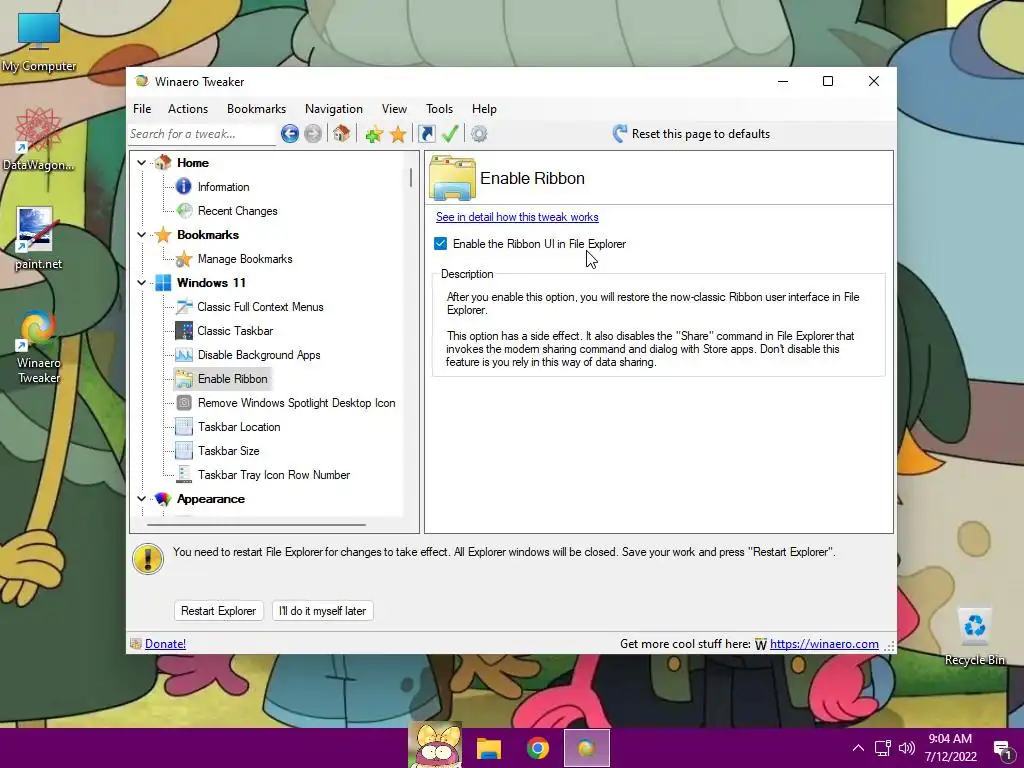Show hidden tray icons chevron
1024x768 pixels.
point(858,748)
